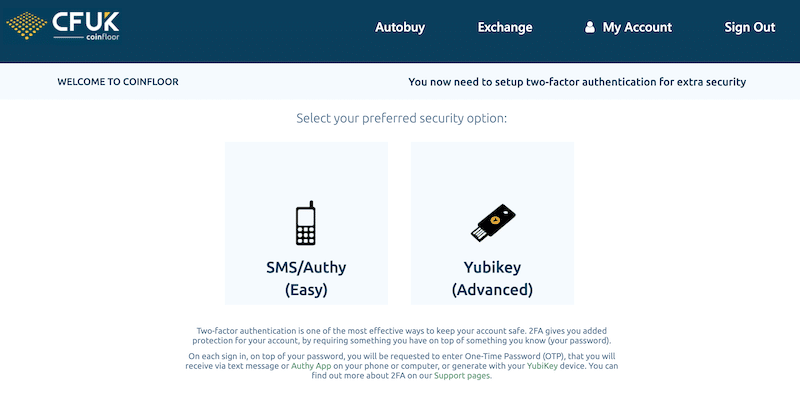Follow the YubiKey device link
800x402 pixels.
(542, 366)
